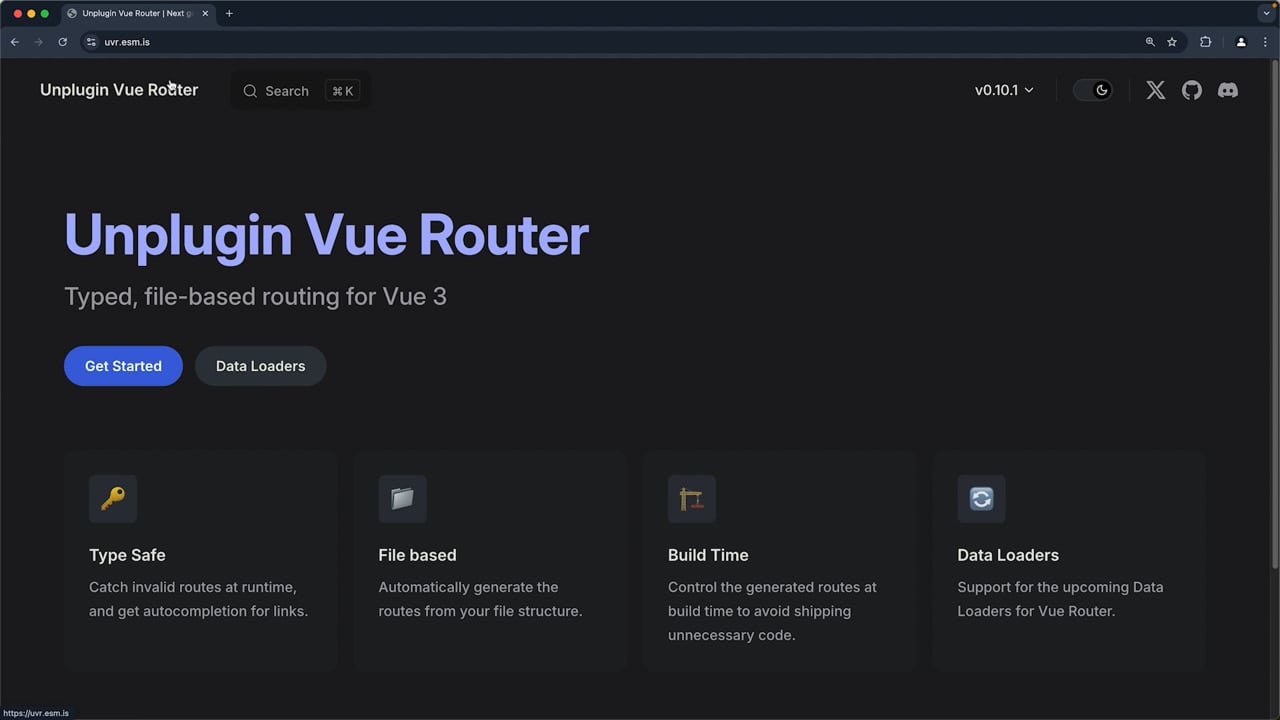The width and height of the screenshot is (1280, 720).
Task: Click the Get Started button
Action: tap(123, 366)
